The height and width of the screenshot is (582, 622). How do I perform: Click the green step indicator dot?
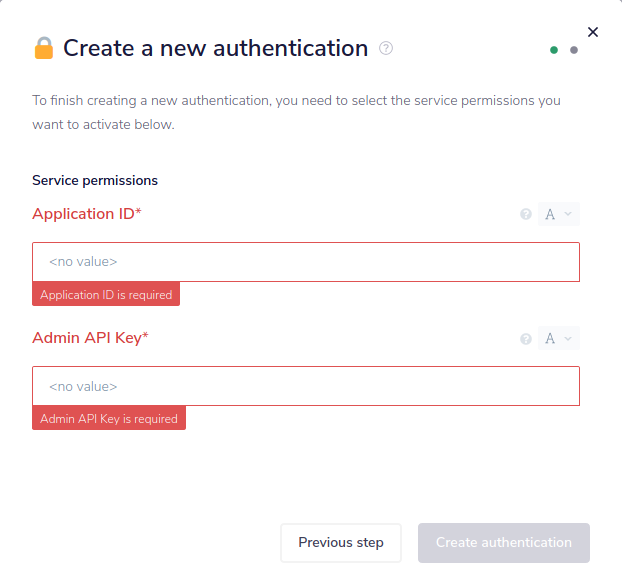pyautogui.click(x=554, y=50)
